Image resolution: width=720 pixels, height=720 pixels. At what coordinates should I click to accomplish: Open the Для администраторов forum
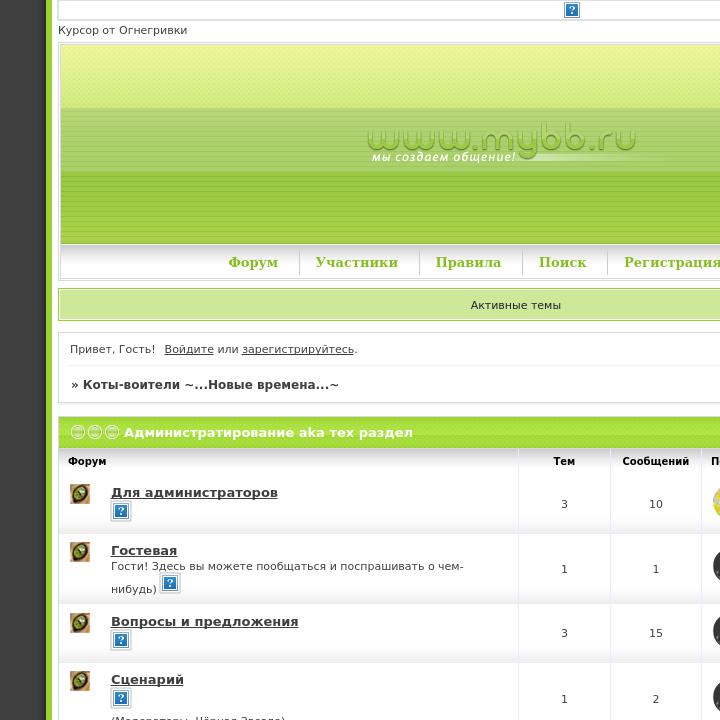click(194, 493)
